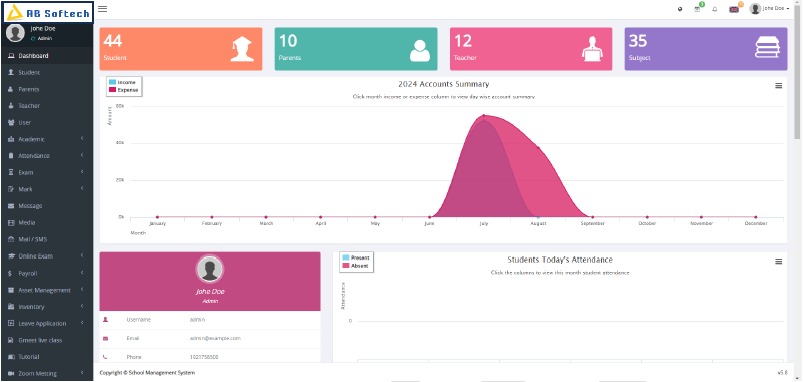This screenshot has height=382, width=805.
Task: Click the Academic sidebar icon
Action: (x=11, y=140)
